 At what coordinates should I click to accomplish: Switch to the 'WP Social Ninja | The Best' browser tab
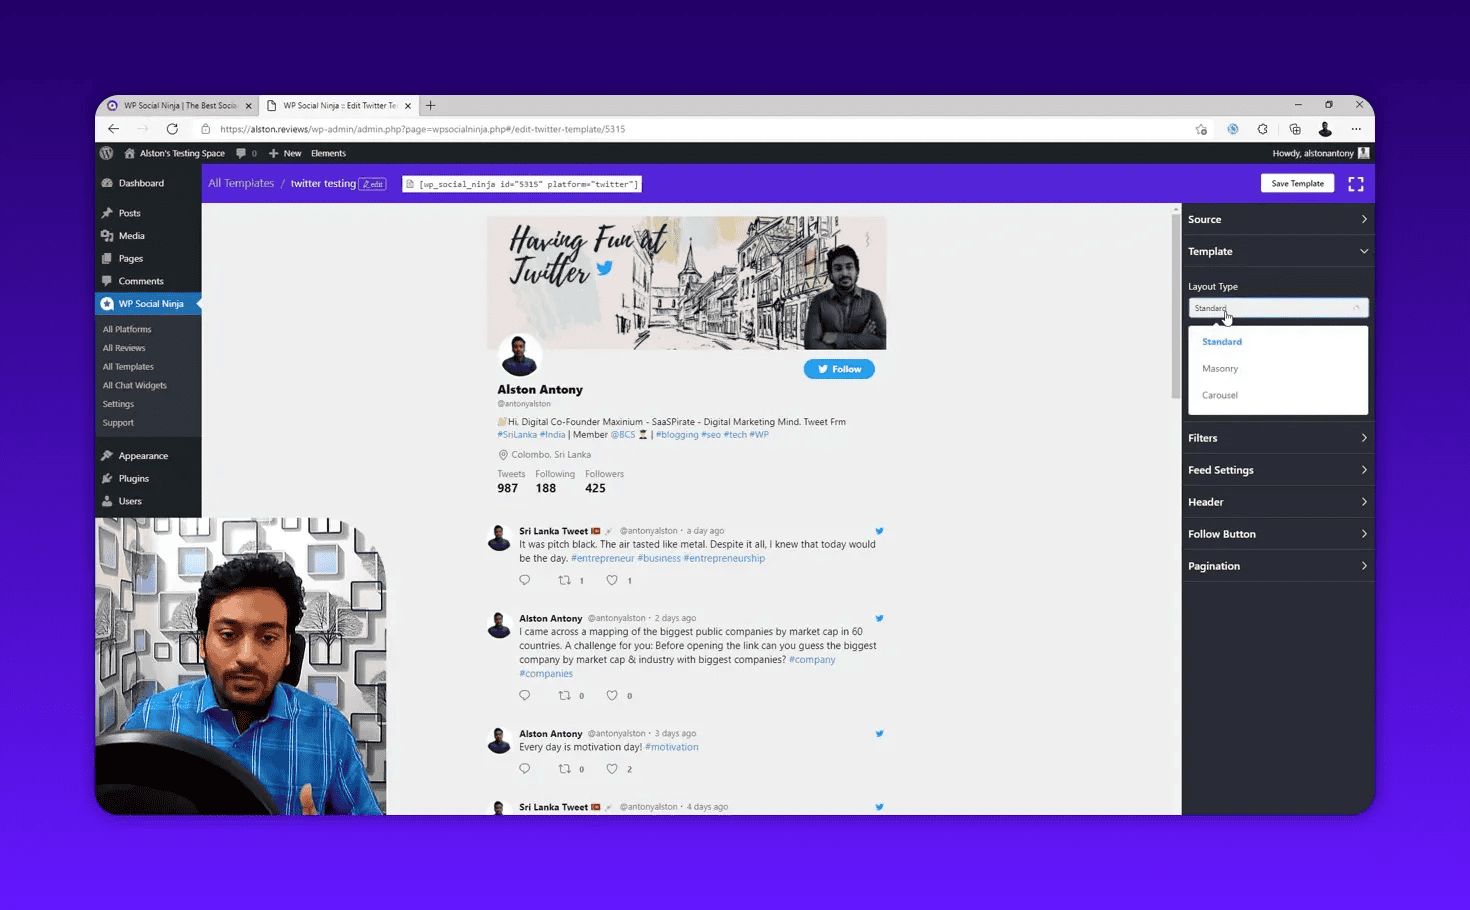click(x=178, y=105)
